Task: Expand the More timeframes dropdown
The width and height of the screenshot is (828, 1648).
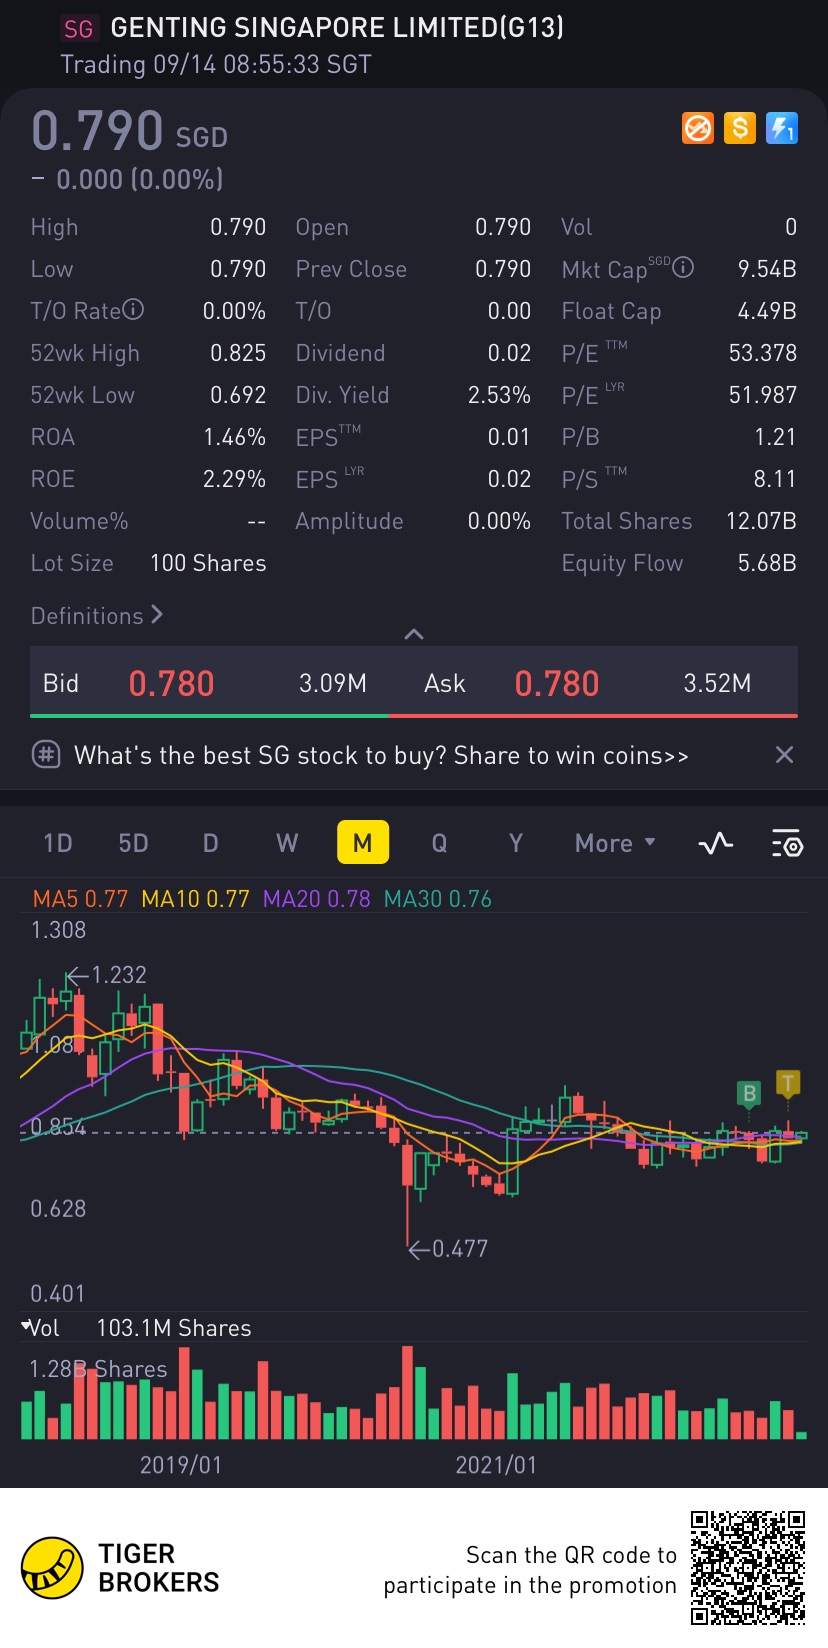Action: [x=615, y=843]
